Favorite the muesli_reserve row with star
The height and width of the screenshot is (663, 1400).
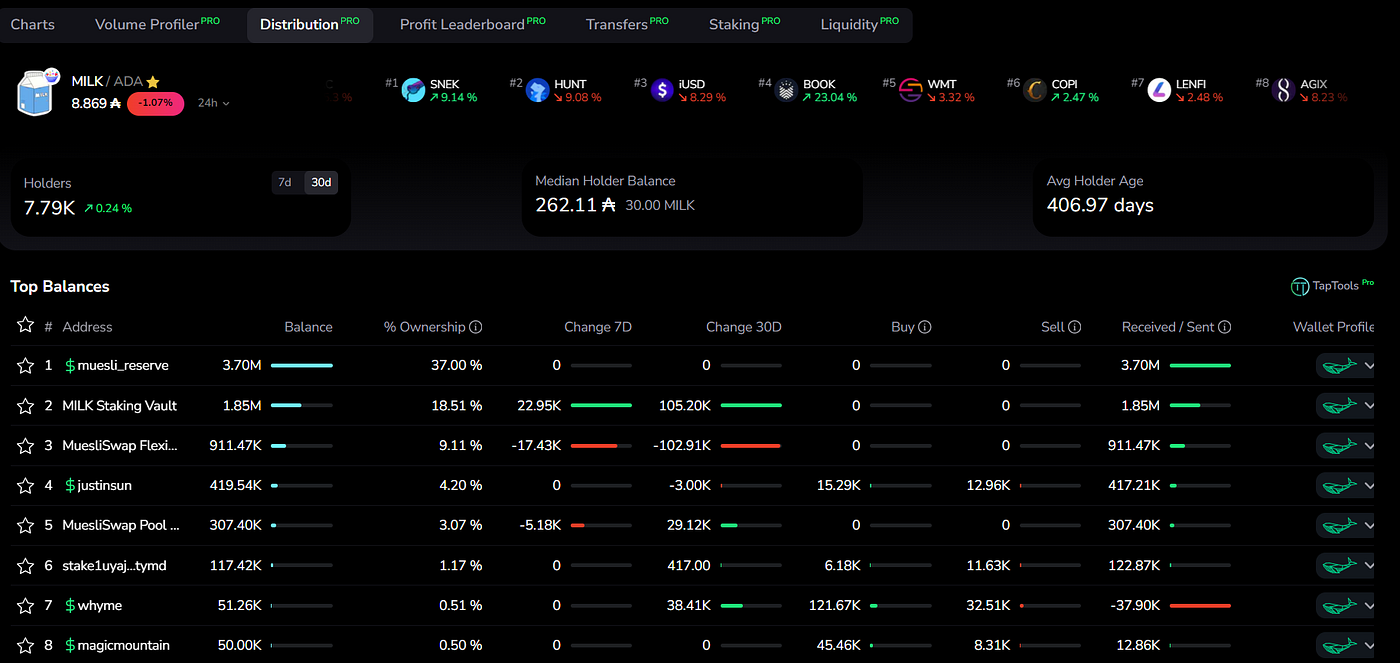[25, 366]
